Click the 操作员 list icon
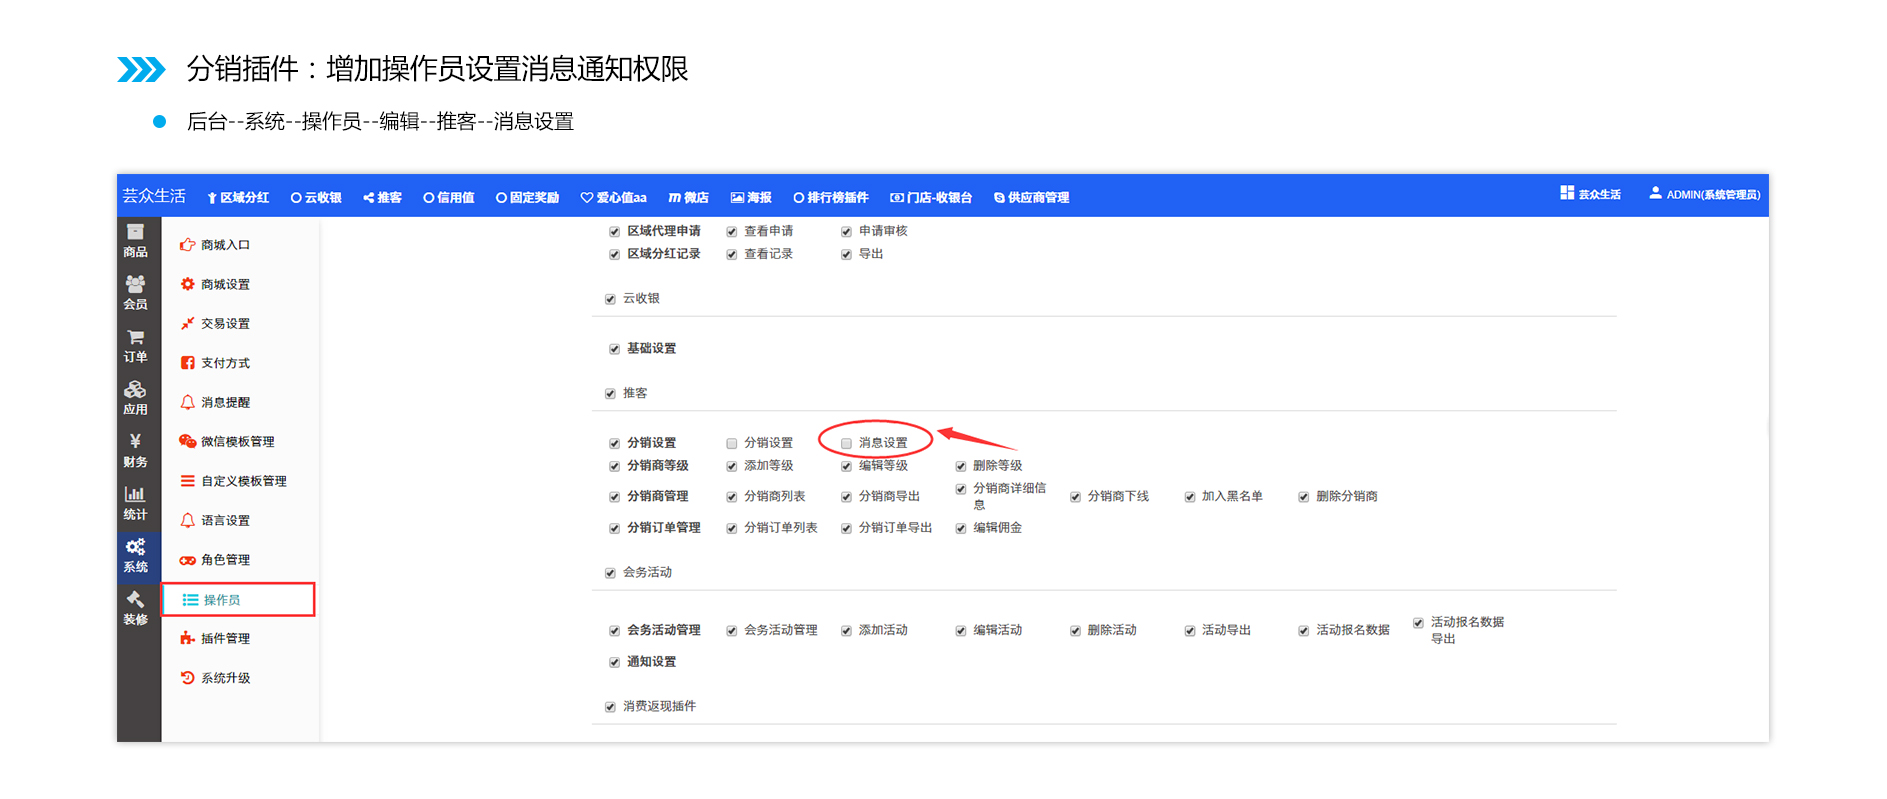This screenshot has height=799, width=1887. tap(190, 600)
